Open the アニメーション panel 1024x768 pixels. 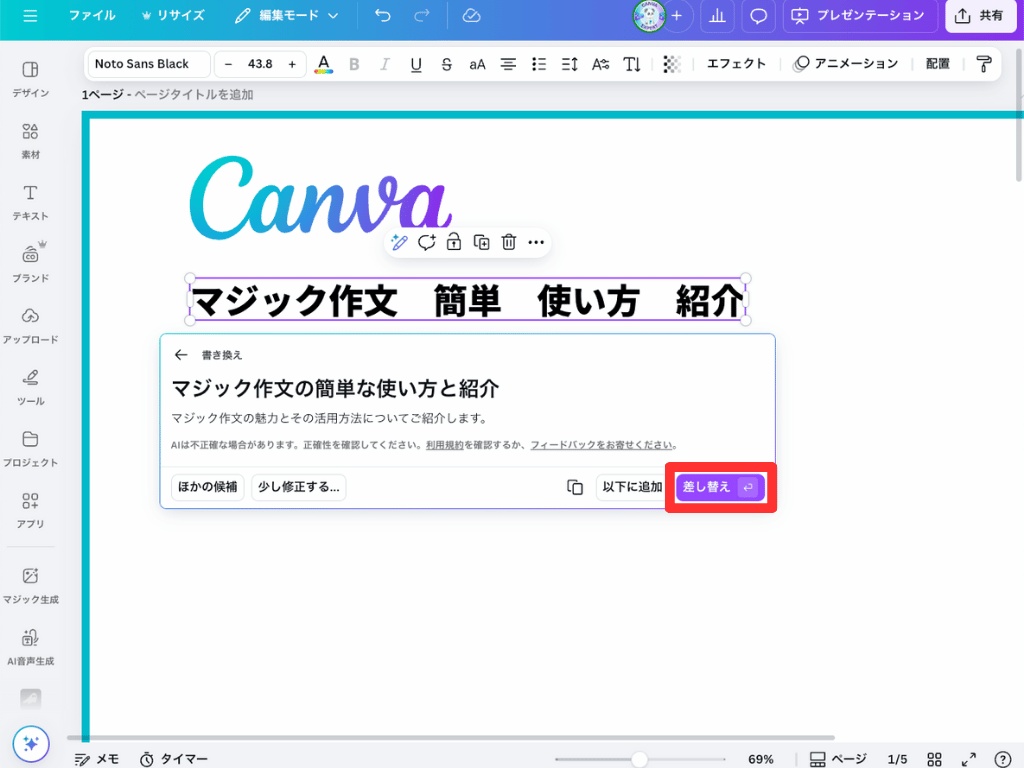click(846, 64)
